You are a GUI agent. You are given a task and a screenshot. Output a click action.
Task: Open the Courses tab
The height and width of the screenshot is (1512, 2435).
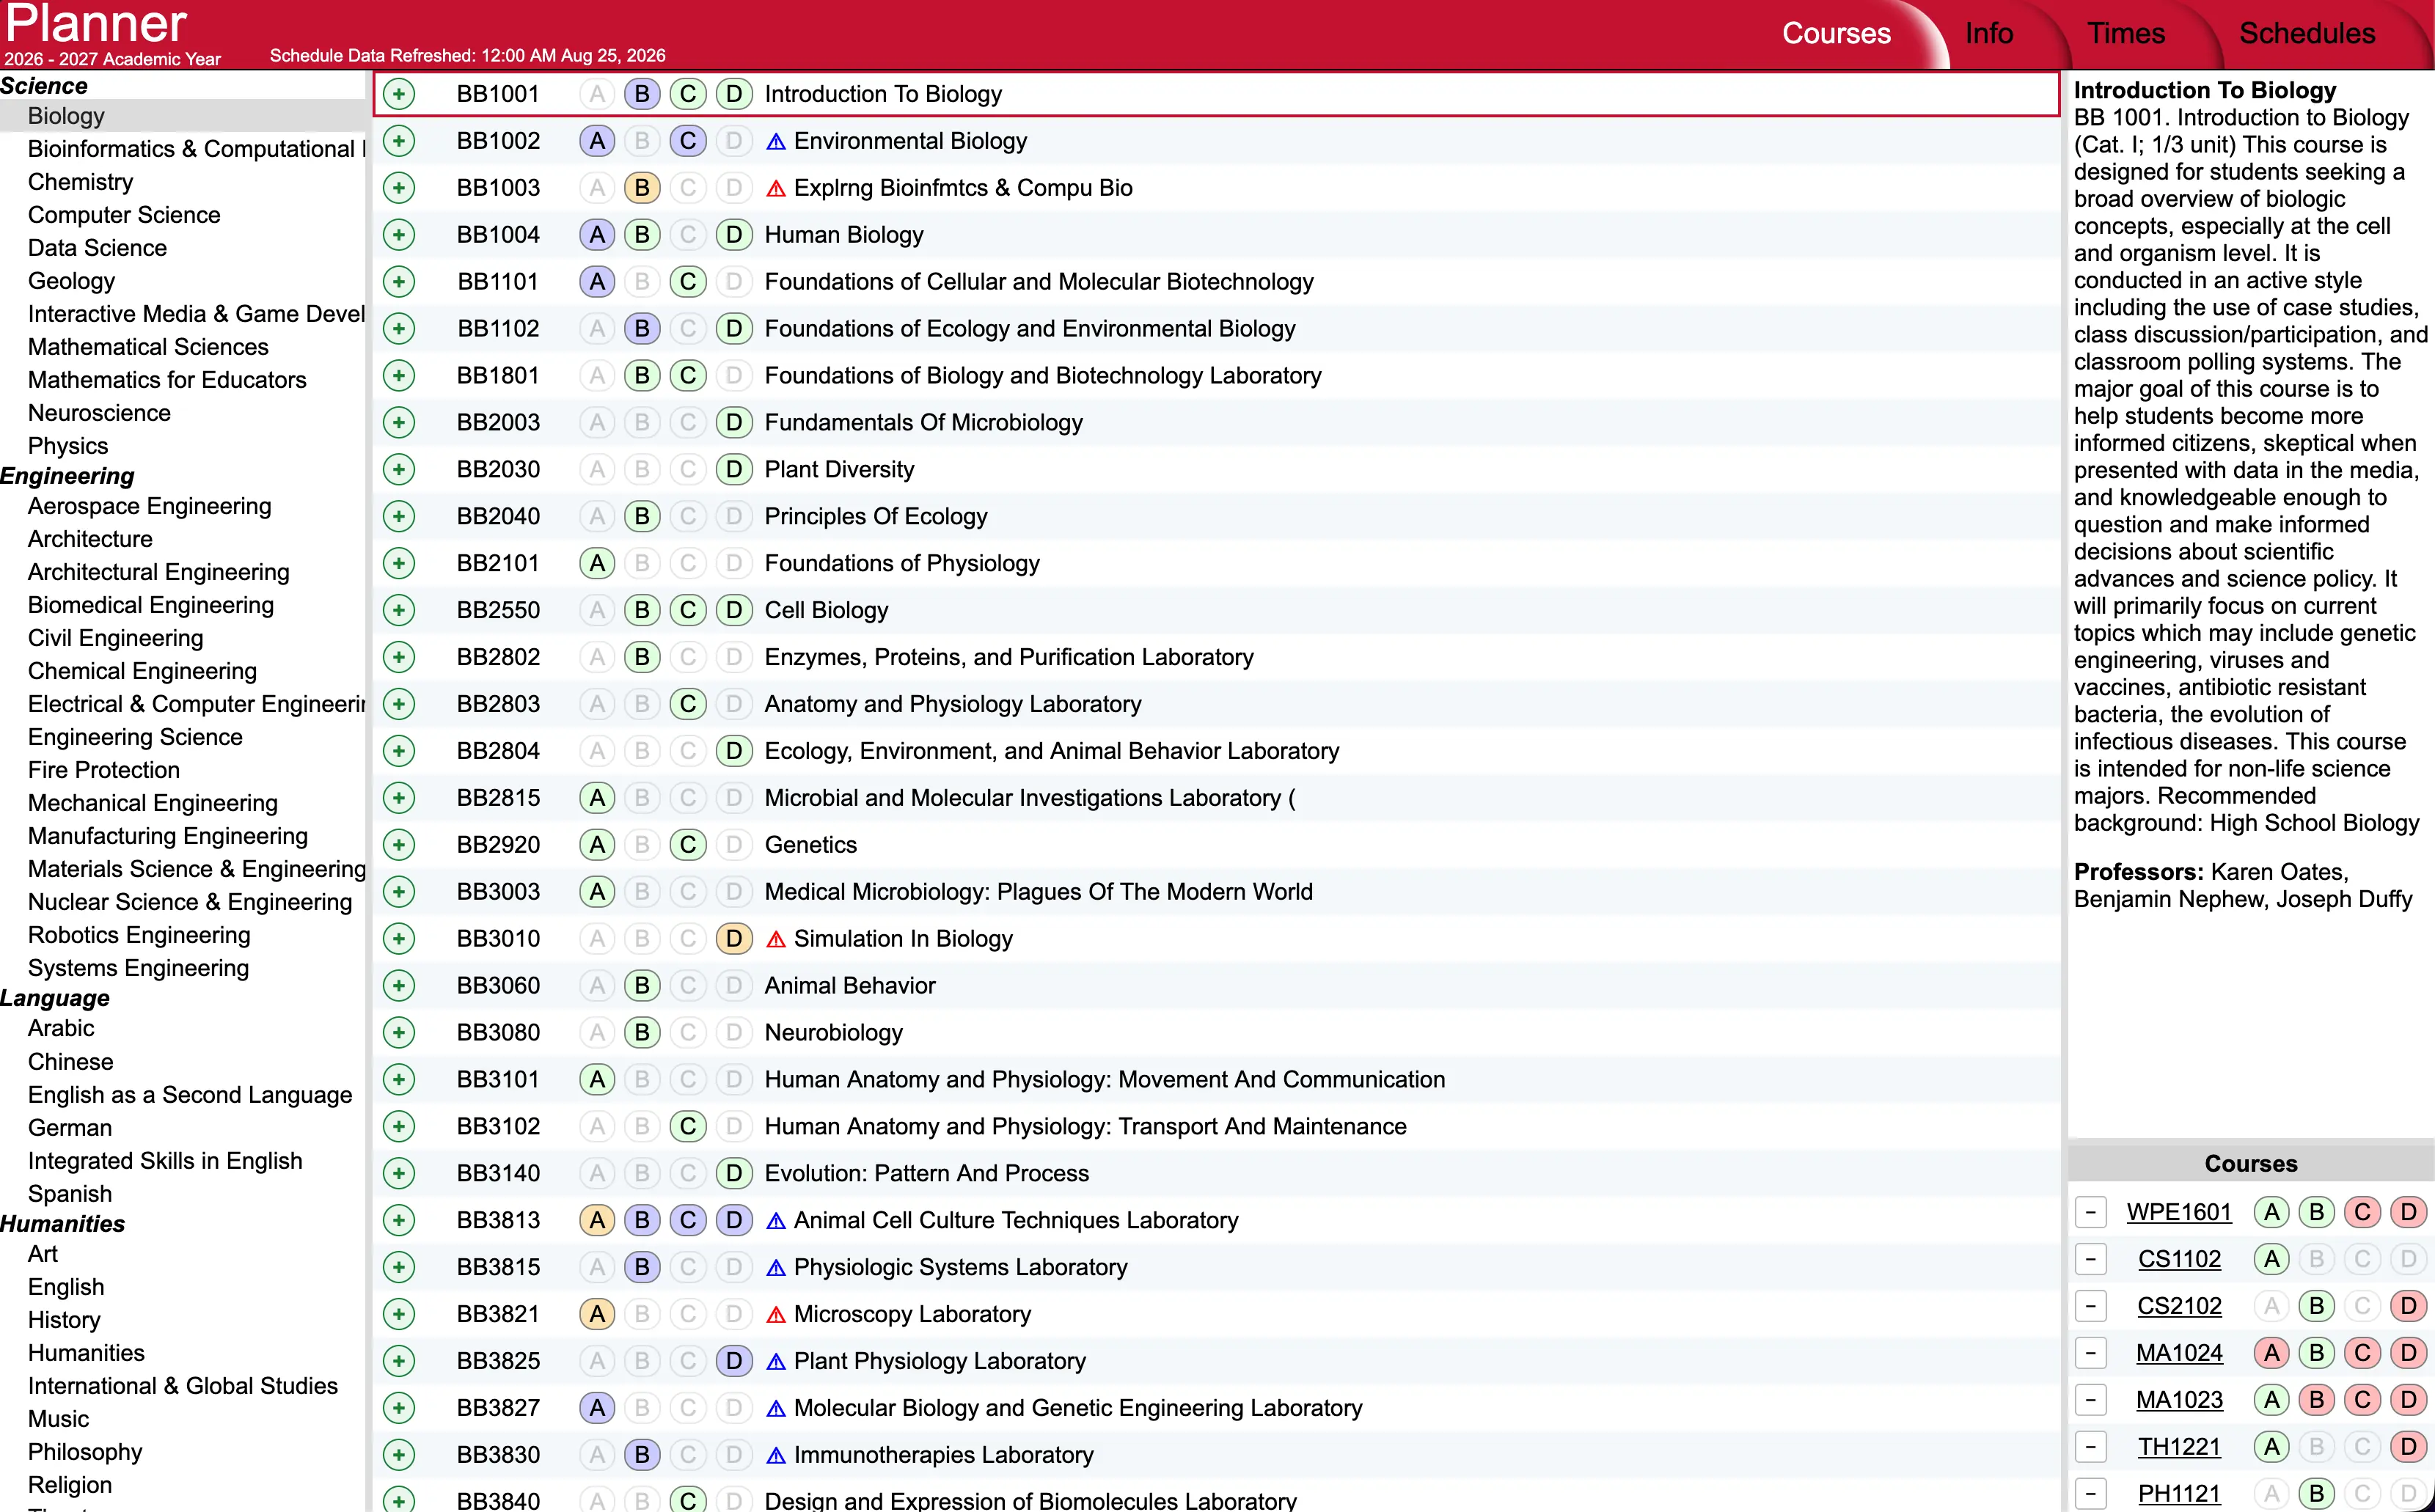[1836, 34]
